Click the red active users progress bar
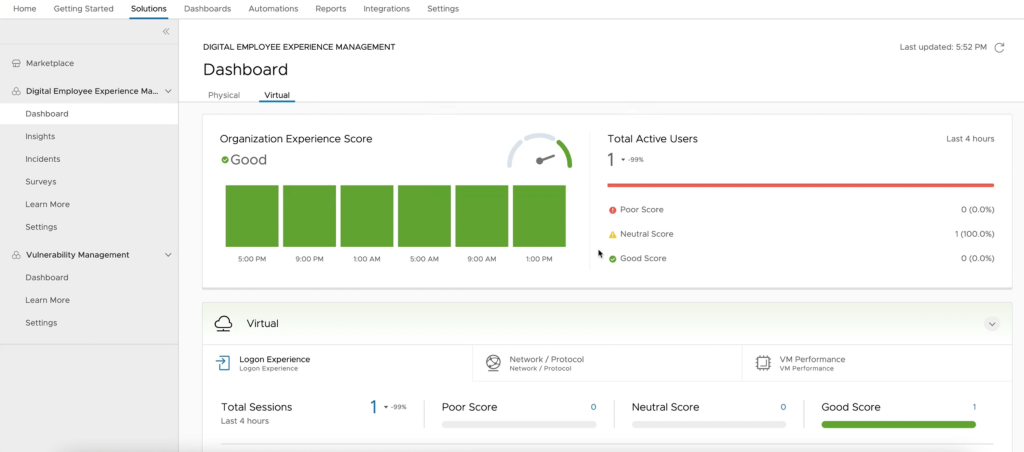This screenshot has width=1024, height=452. pyautogui.click(x=801, y=186)
